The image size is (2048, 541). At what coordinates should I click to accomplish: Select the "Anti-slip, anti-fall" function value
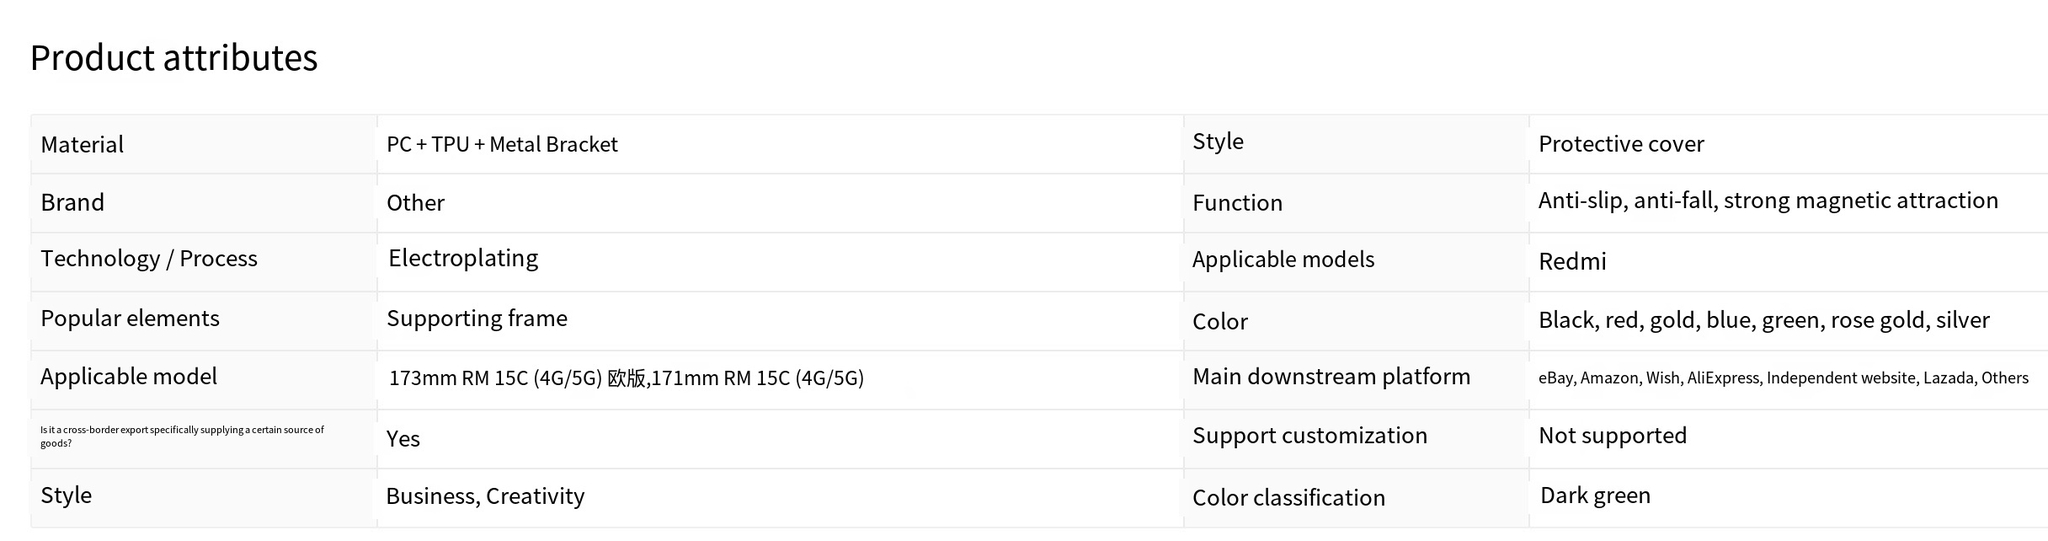pyautogui.click(x=1768, y=201)
